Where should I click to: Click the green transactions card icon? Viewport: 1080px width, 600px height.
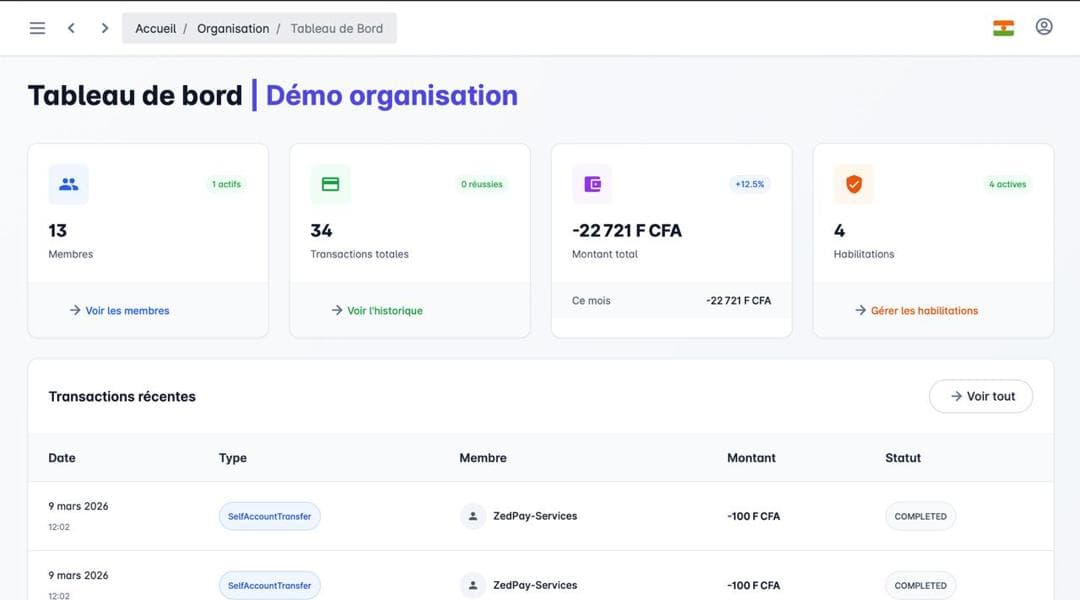pos(331,184)
